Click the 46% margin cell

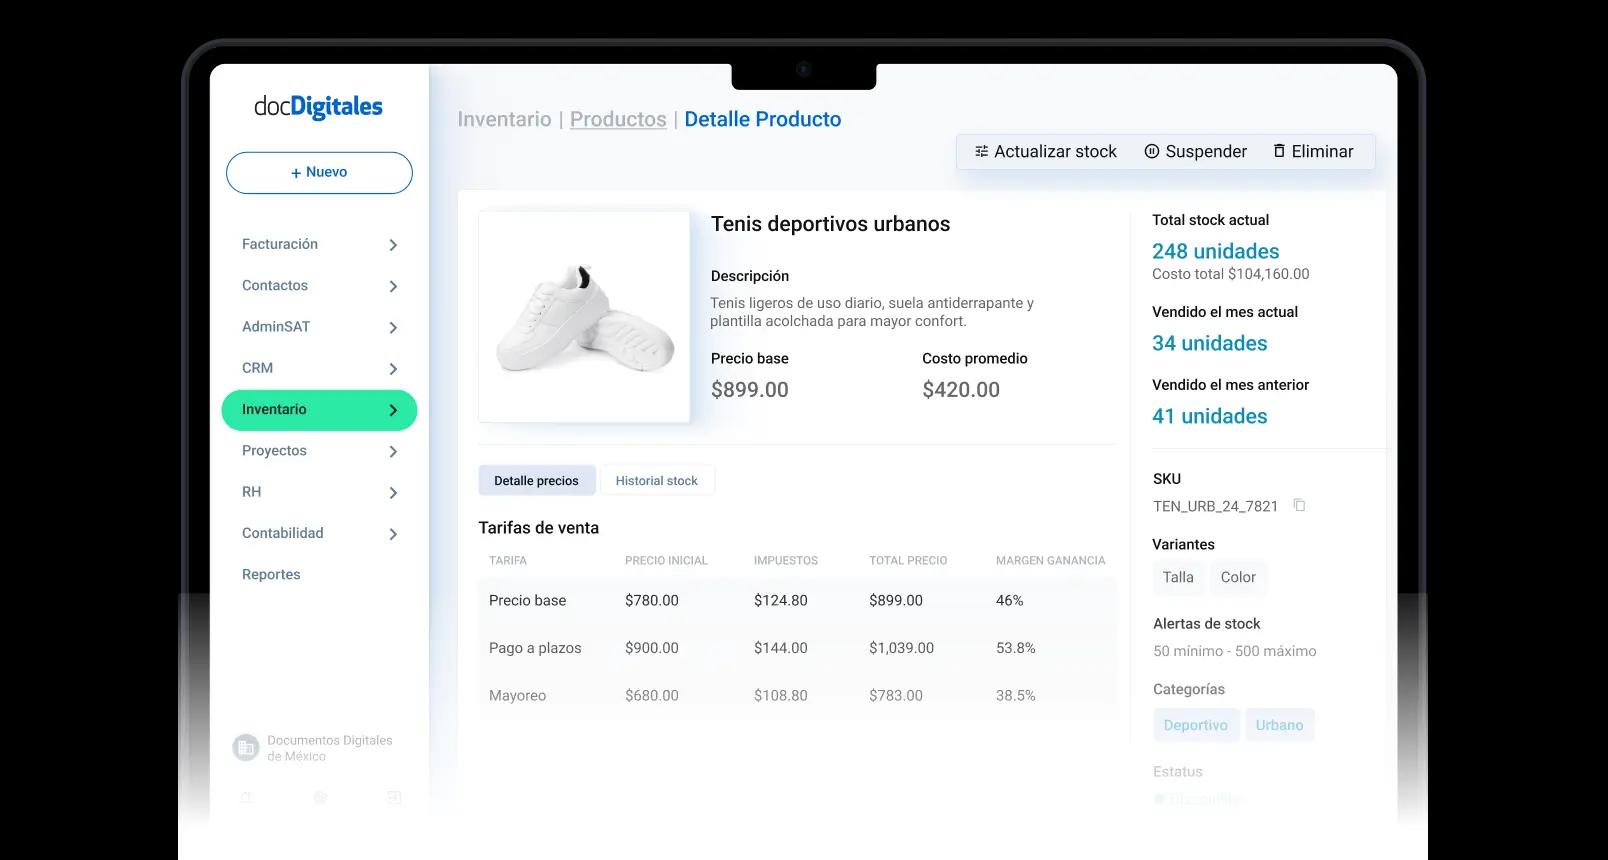coord(1010,600)
